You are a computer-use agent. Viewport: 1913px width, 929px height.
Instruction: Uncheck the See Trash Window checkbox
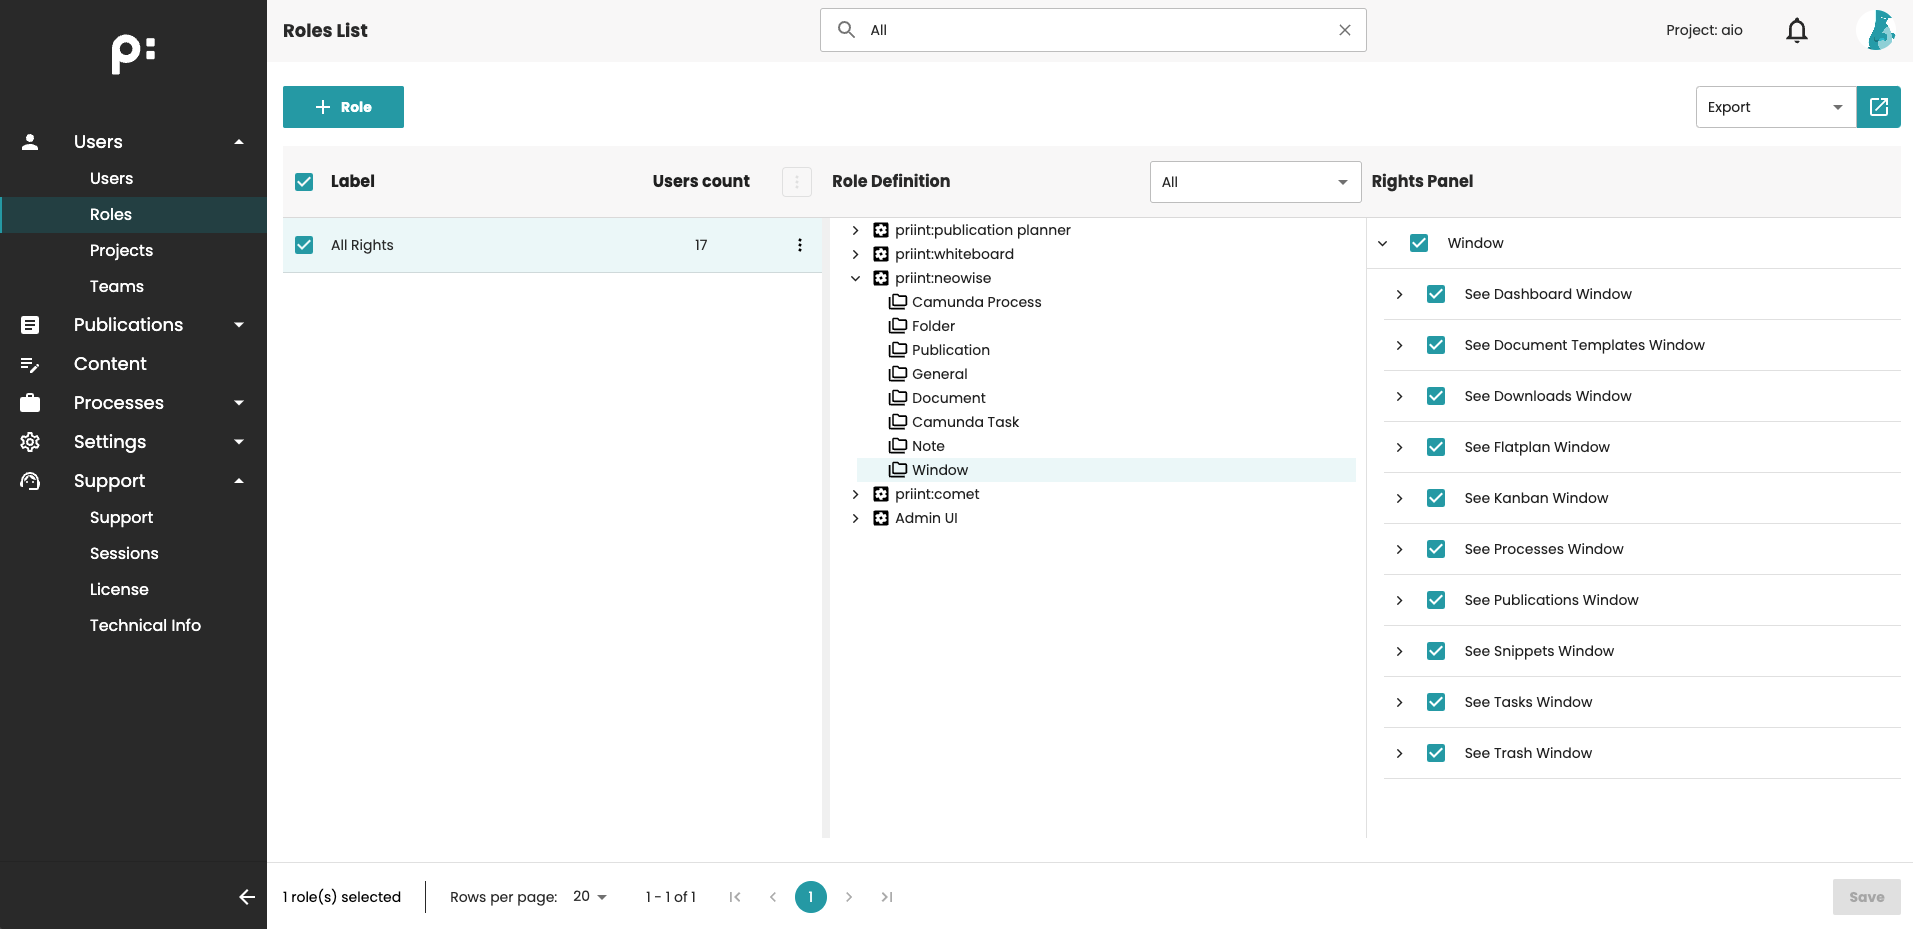coord(1435,753)
